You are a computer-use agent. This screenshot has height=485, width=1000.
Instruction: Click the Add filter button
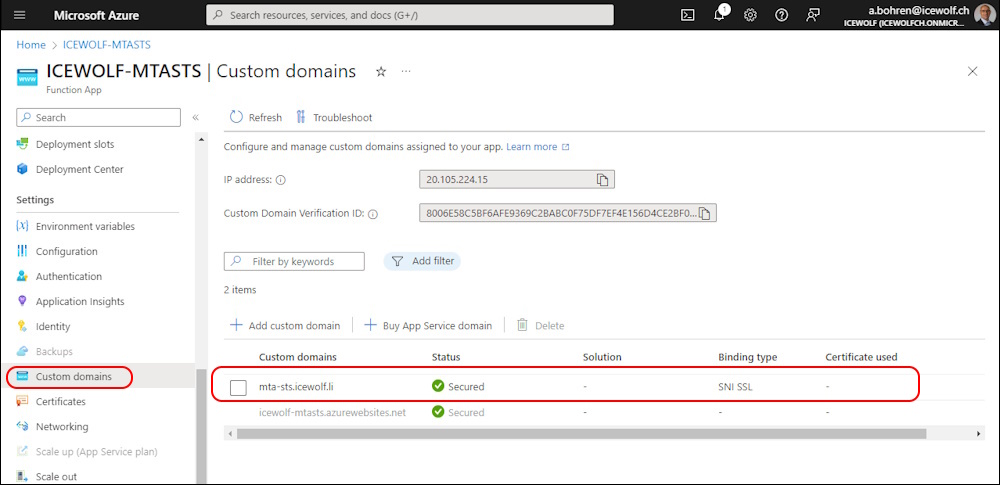[x=422, y=261]
